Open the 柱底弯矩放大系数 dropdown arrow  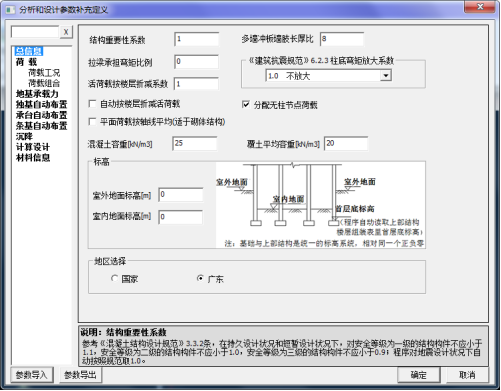pos(386,76)
